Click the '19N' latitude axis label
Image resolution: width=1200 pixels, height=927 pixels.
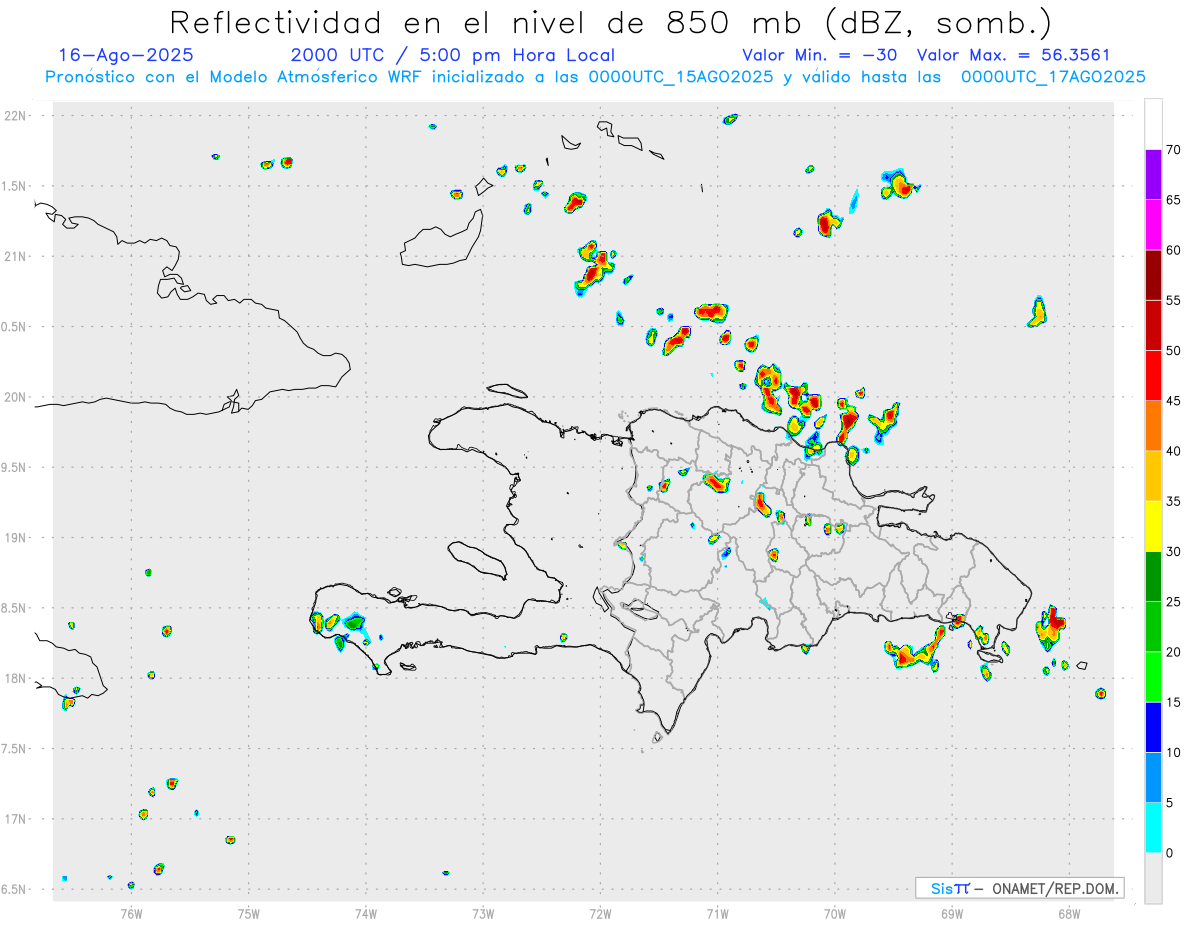click(15, 538)
